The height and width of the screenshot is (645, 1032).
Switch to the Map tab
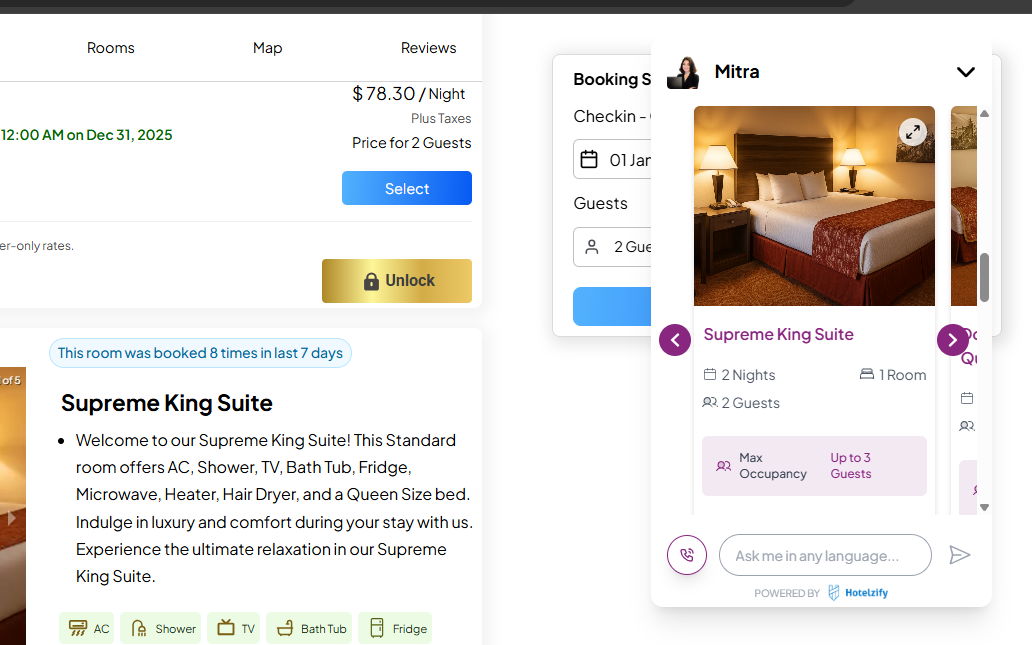pyautogui.click(x=267, y=48)
